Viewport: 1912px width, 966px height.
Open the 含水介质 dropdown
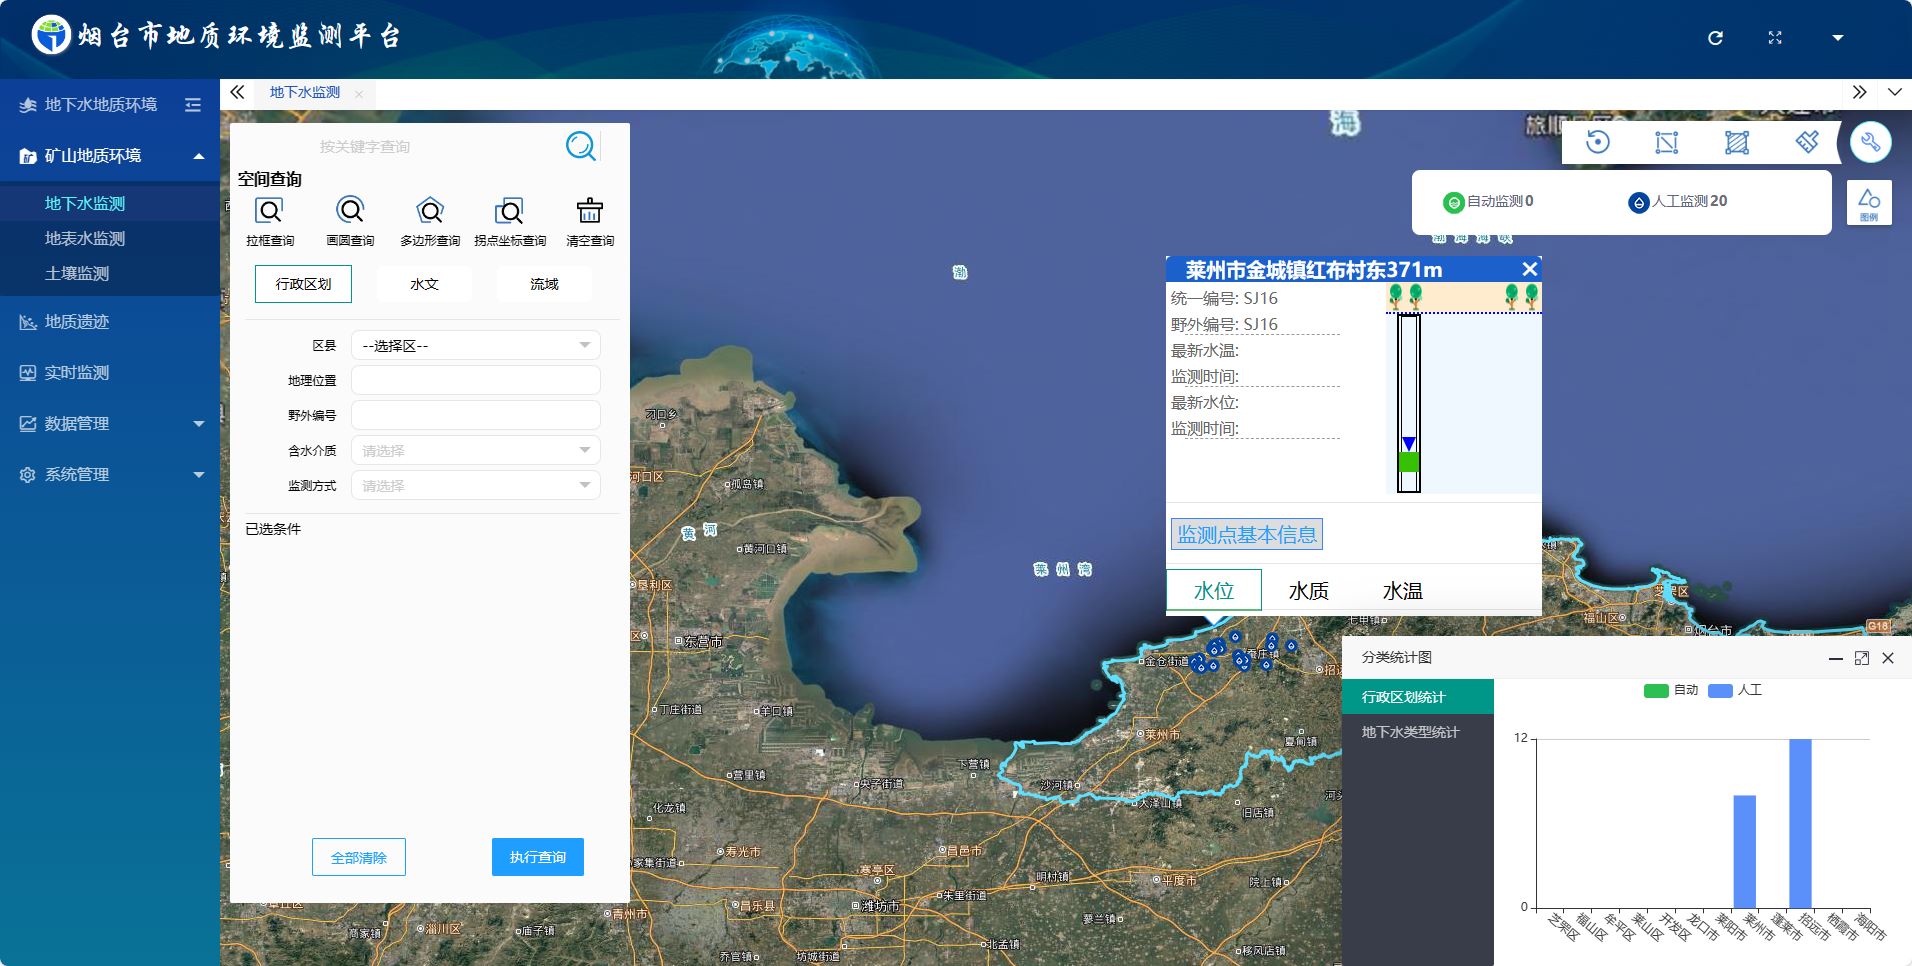(x=476, y=451)
